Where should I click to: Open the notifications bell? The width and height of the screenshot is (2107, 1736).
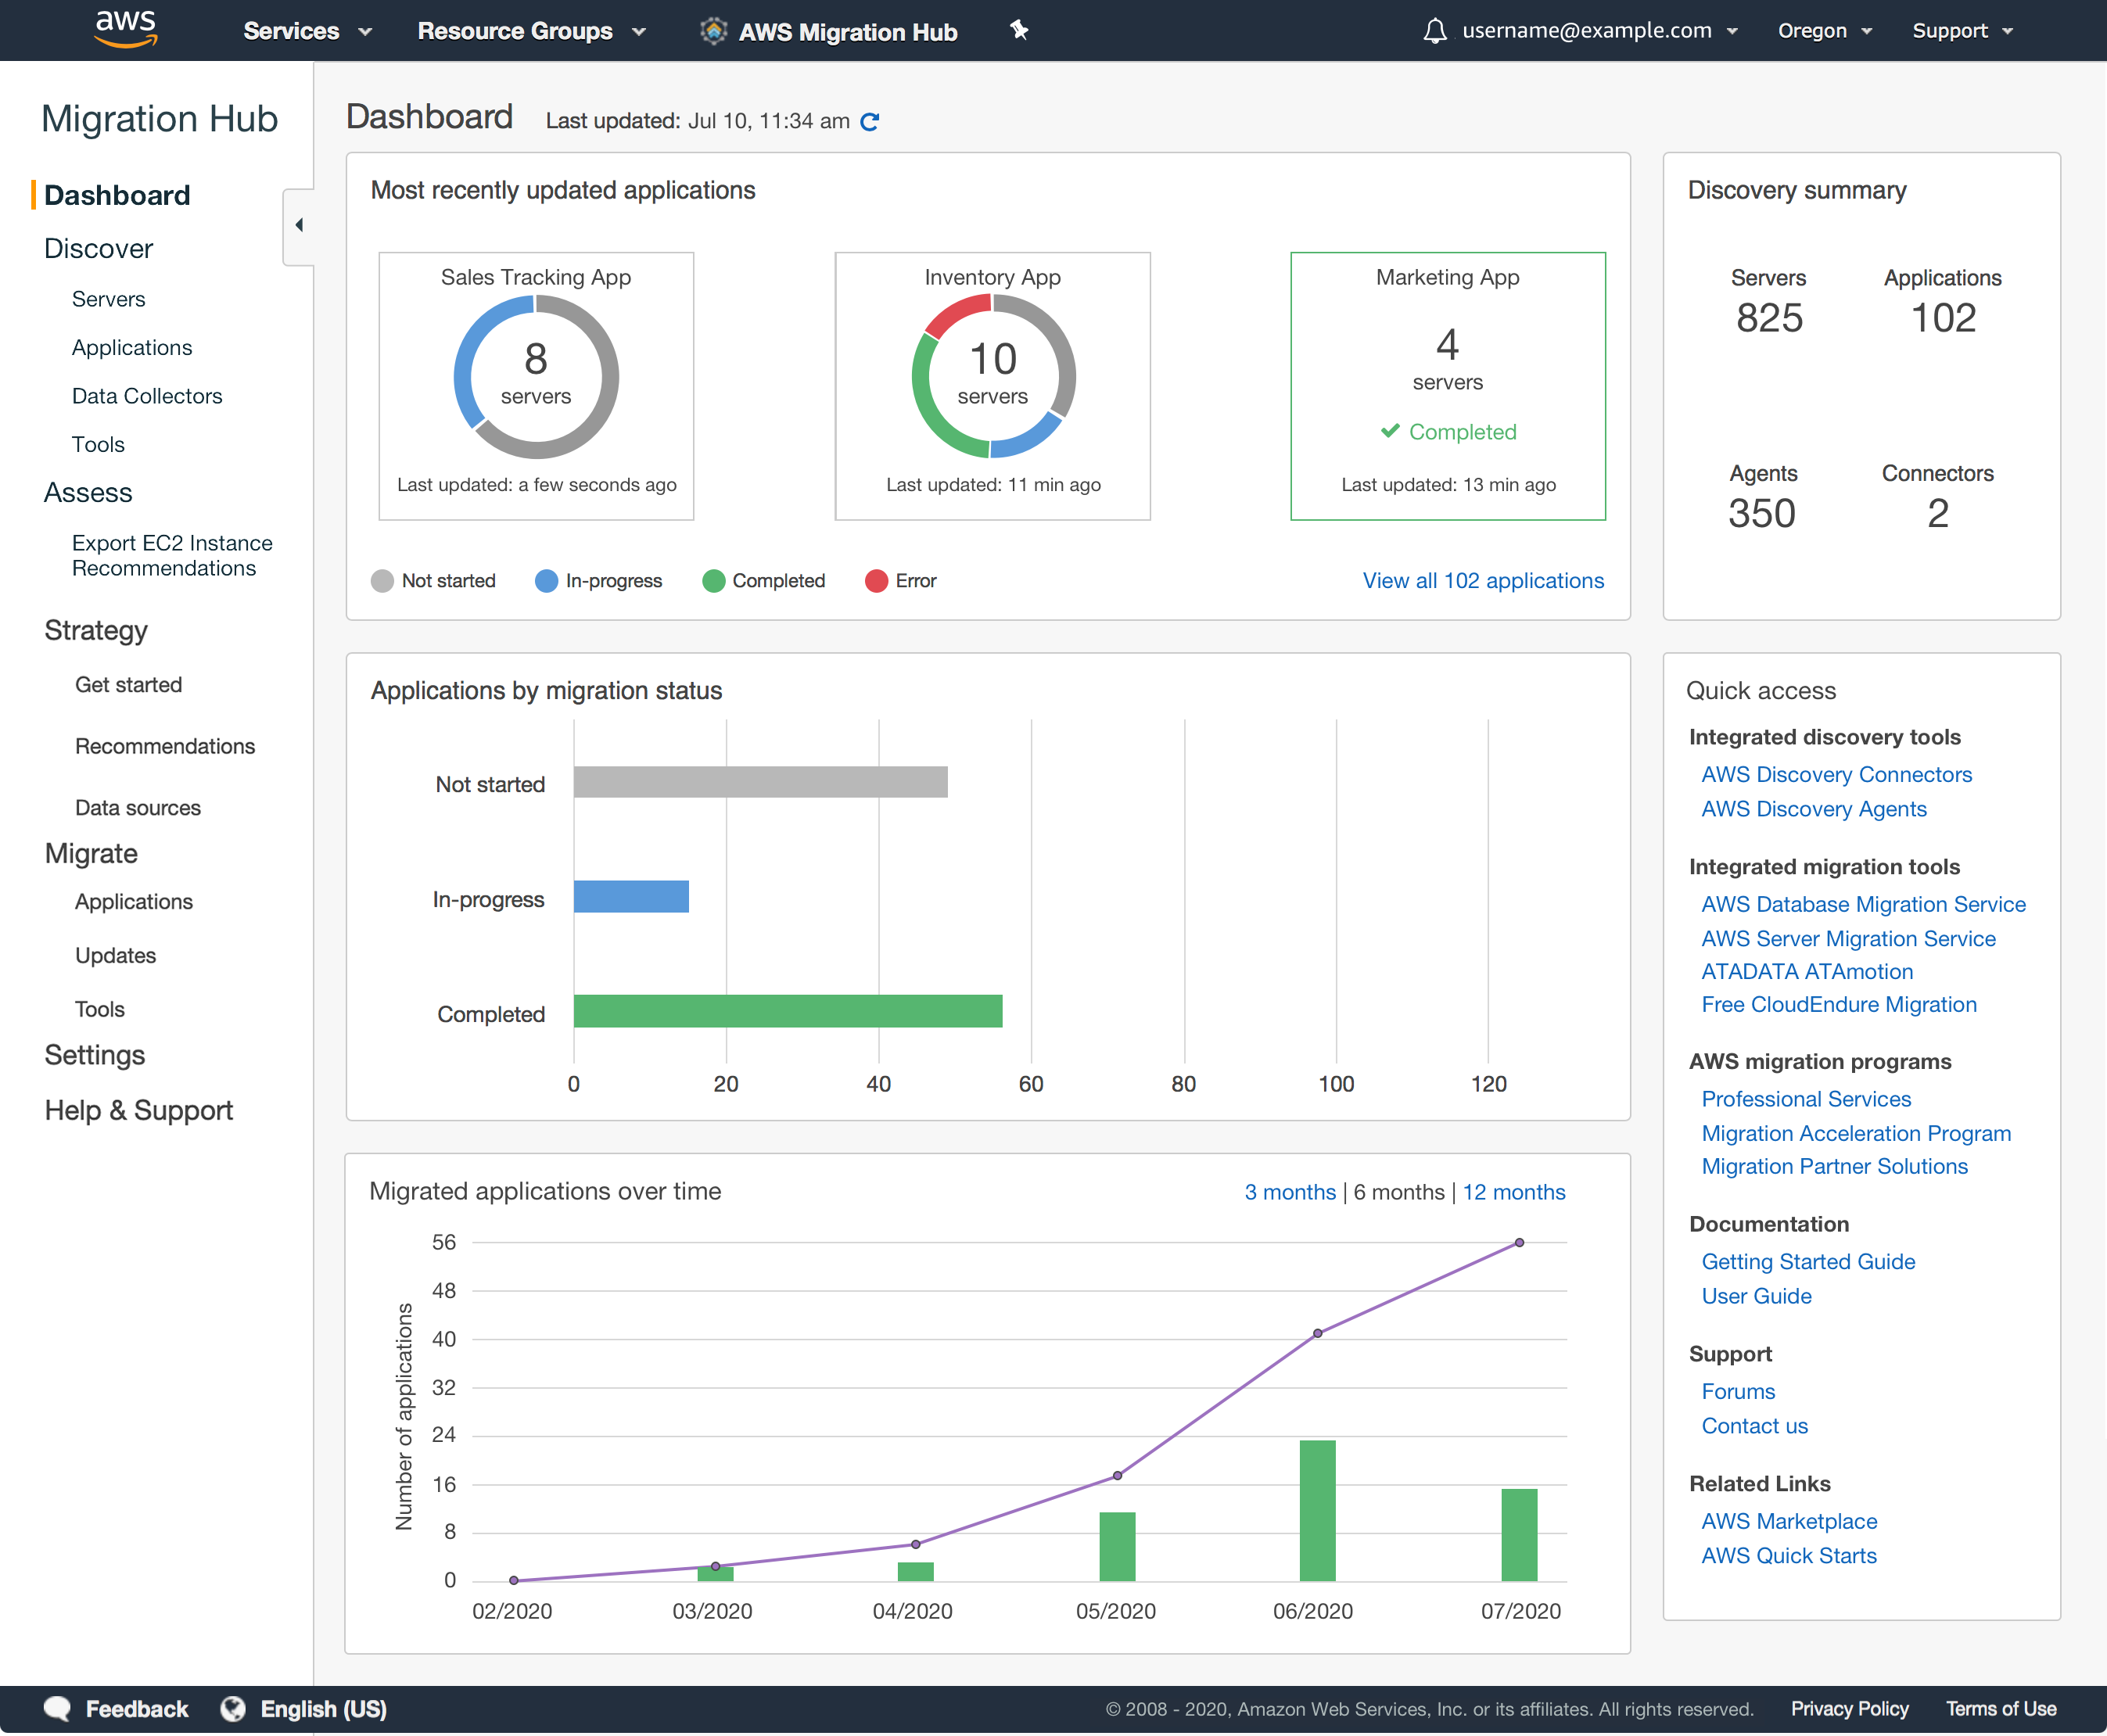coord(1435,31)
